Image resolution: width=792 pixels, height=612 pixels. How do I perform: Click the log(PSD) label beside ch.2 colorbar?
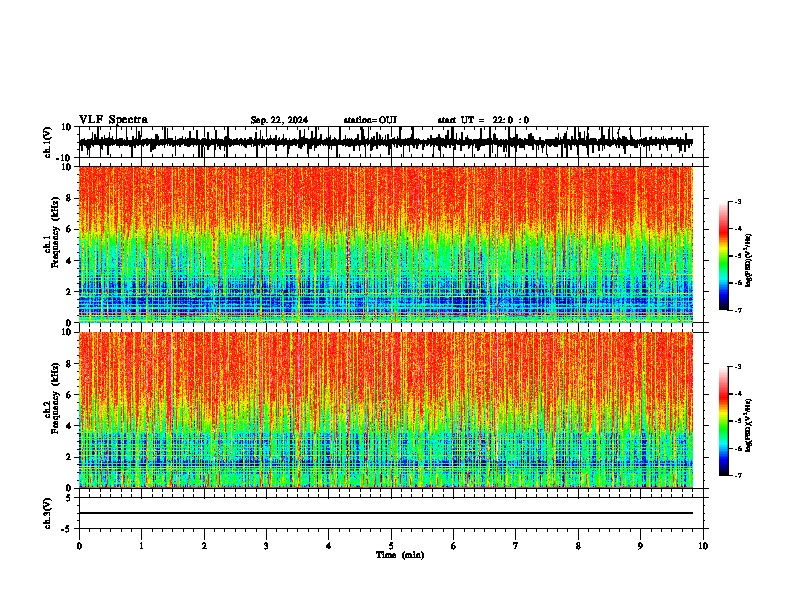point(749,425)
